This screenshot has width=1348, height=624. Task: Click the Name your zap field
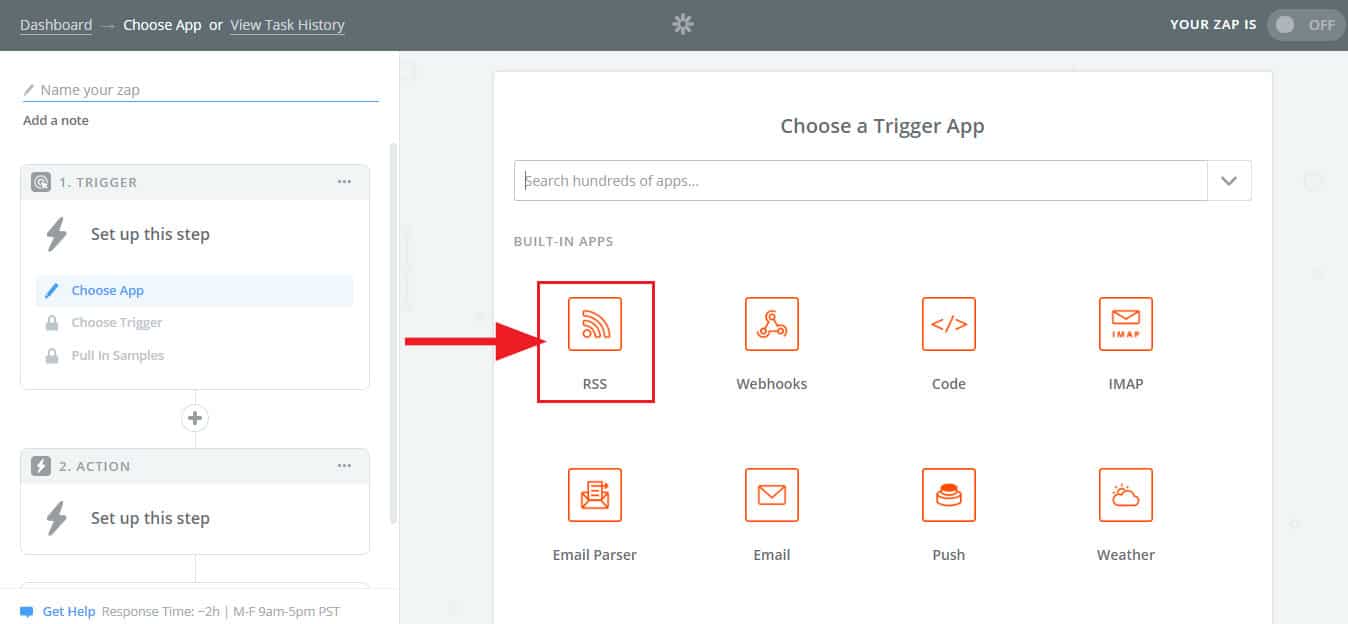[201, 90]
